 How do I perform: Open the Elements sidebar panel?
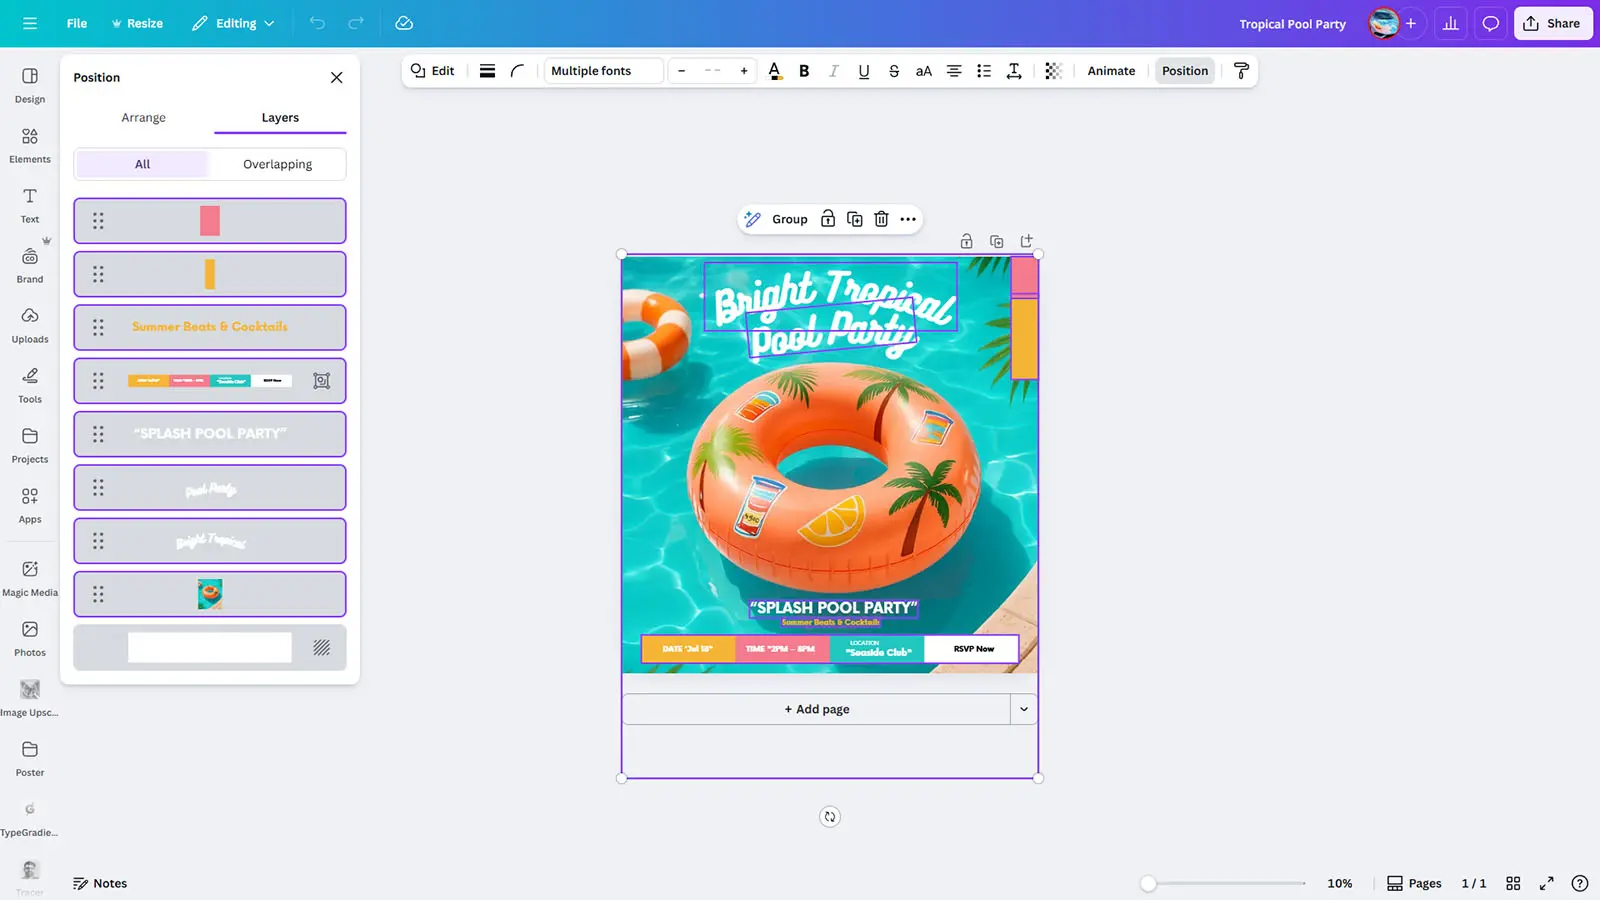(x=30, y=145)
